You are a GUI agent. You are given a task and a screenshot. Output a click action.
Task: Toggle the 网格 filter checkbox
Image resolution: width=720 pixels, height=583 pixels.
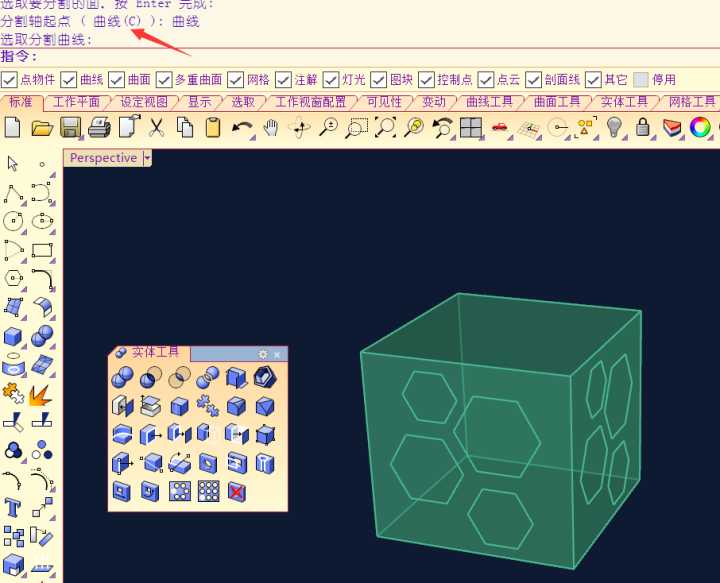(x=236, y=80)
